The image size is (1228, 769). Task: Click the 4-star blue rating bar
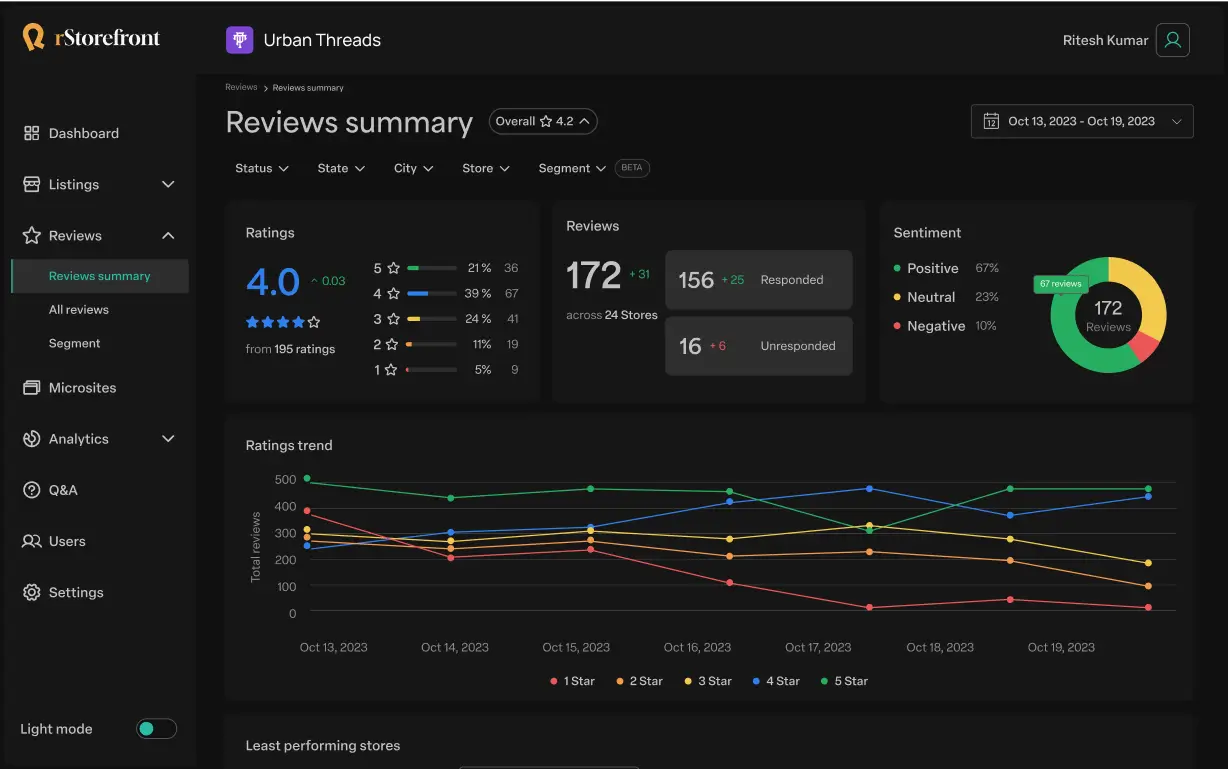click(431, 293)
